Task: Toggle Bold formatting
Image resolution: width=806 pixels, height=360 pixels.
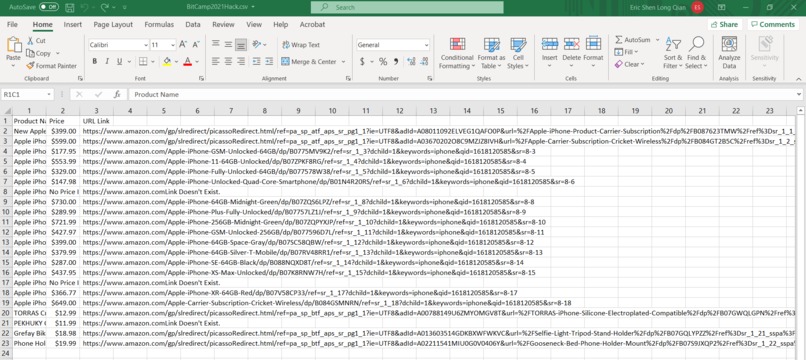Action: pyautogui.click(x=95, y=62)
